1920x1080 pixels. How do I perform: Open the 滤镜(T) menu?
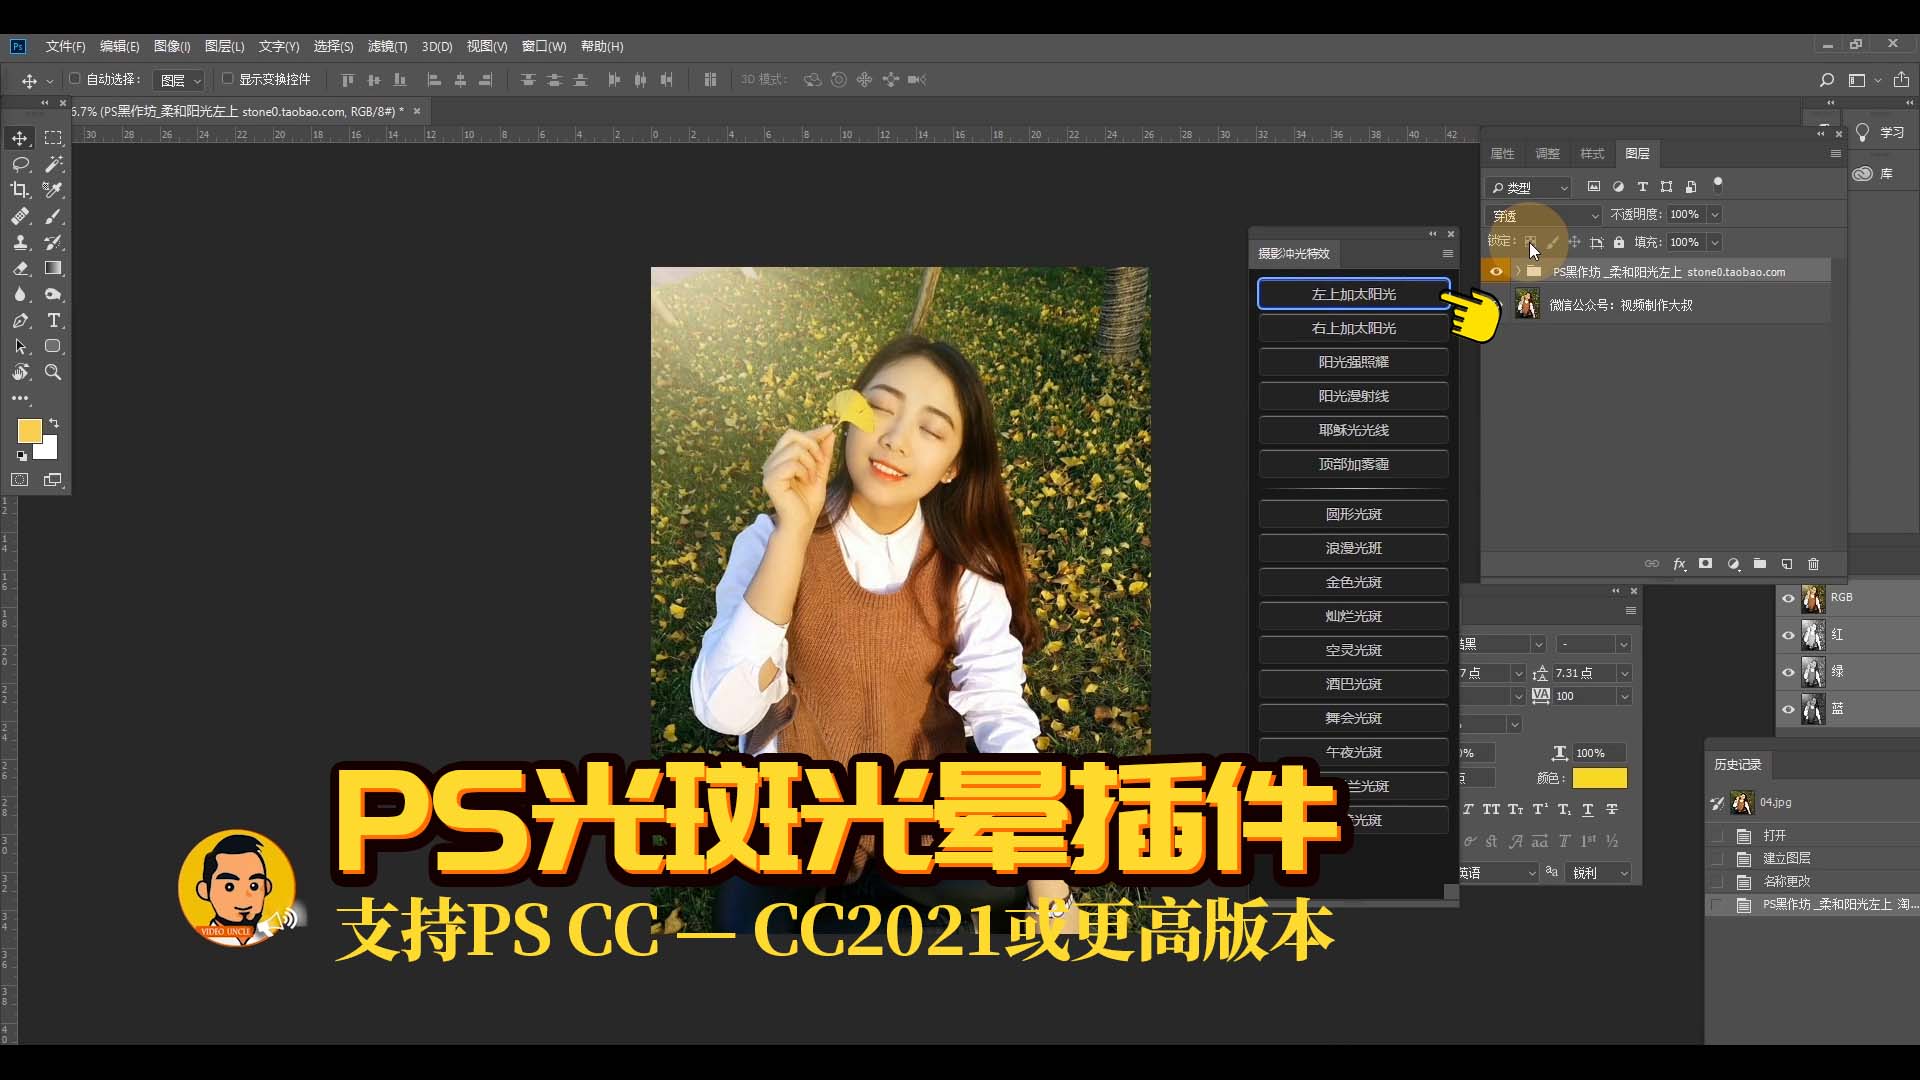[x=387, y=47]
